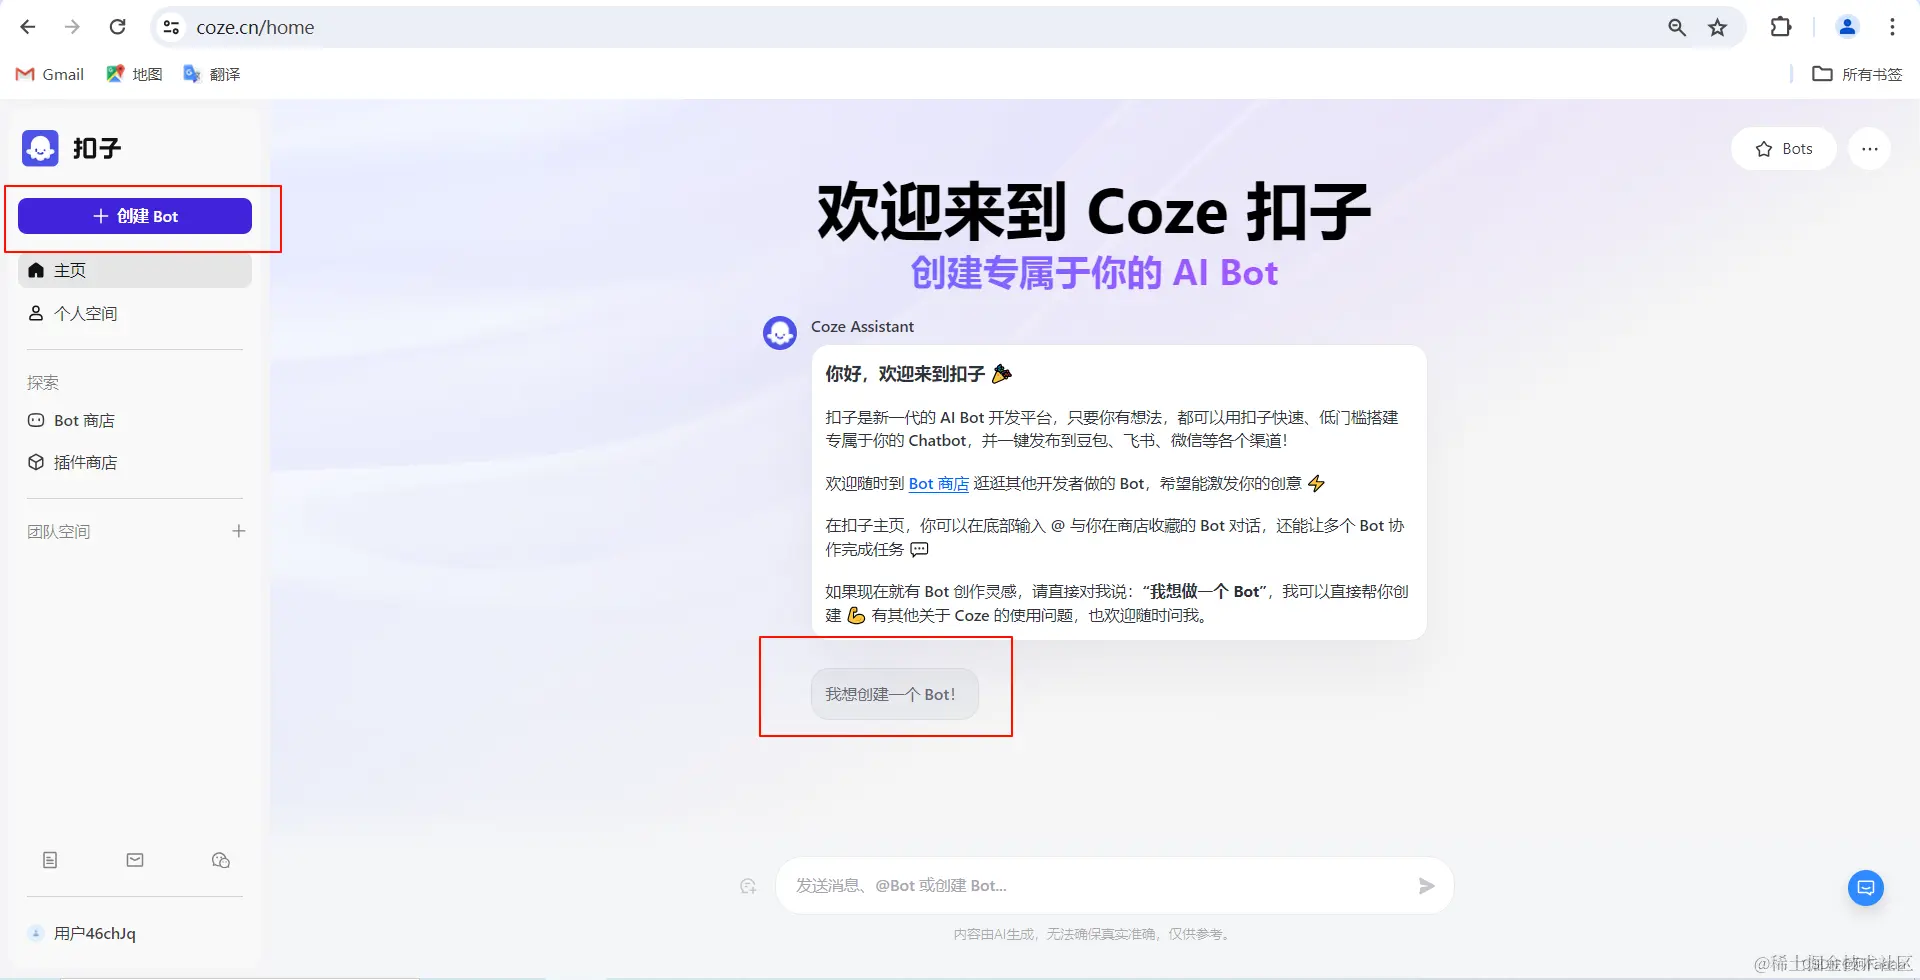This screenshot has width=1920, height=980.
Task: View site information icon in address bar
Action: pyautogui.click(x=172, y=27)
